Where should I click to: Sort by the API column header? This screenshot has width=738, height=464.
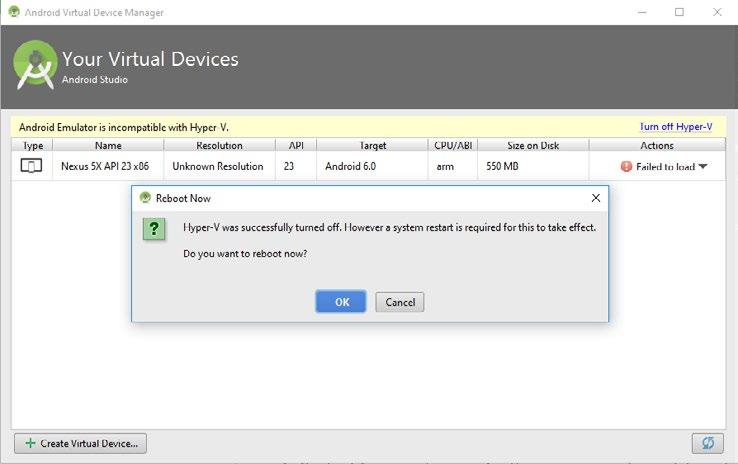(x=296, y=145)
